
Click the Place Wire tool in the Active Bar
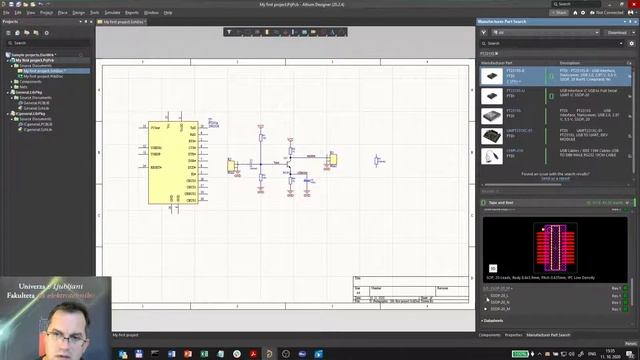pyautogui.click(x=276, y=32)
